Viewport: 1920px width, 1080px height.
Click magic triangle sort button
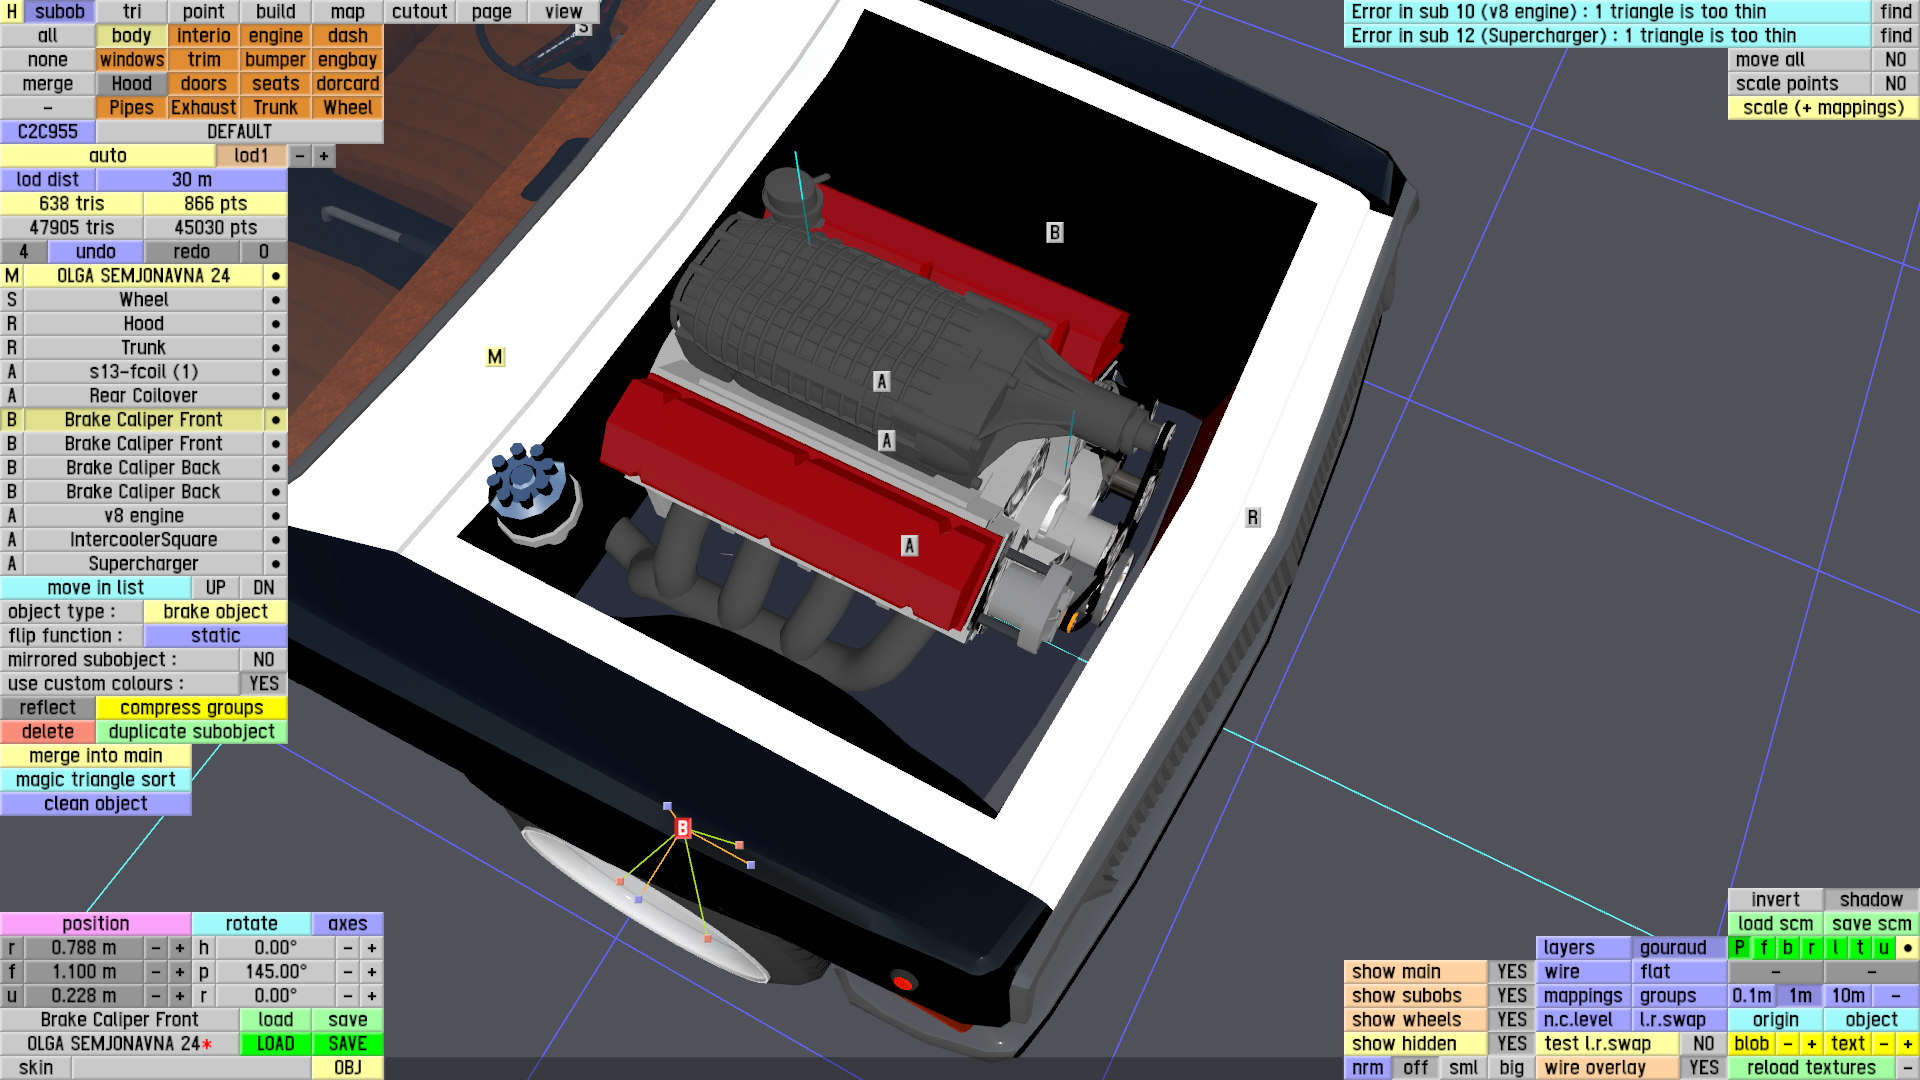pos(95,780)
